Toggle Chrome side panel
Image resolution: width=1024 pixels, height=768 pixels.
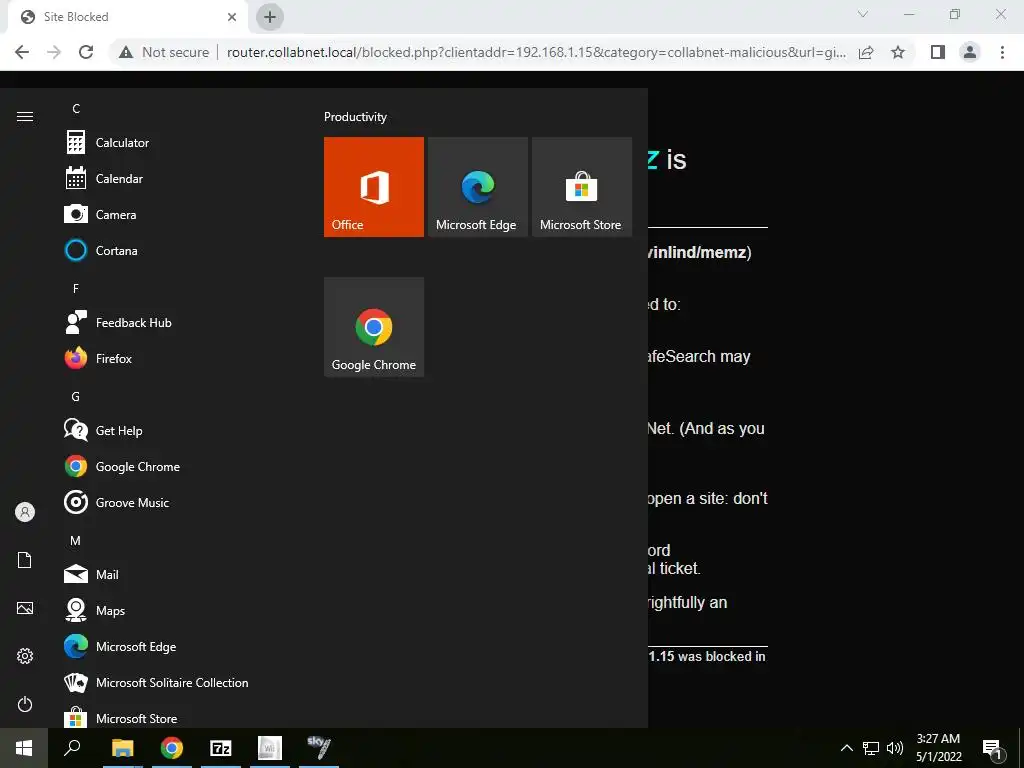coord(938,52)
